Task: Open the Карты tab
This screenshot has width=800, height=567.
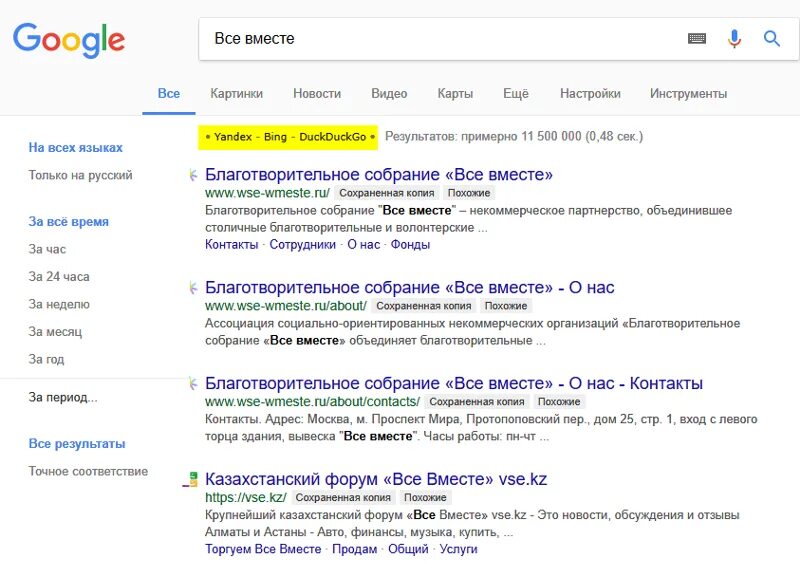Action: pyautogui.click(x=455, y=94)
